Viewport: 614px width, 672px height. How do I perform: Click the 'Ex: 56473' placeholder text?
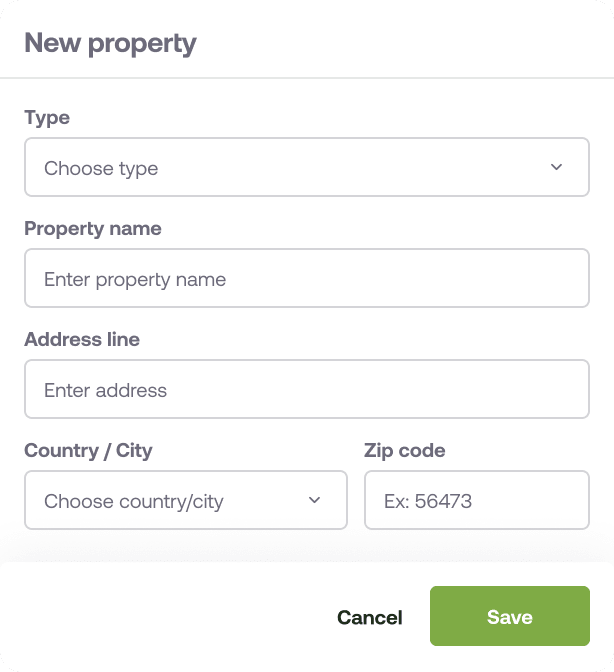click(x=427, y=501)
